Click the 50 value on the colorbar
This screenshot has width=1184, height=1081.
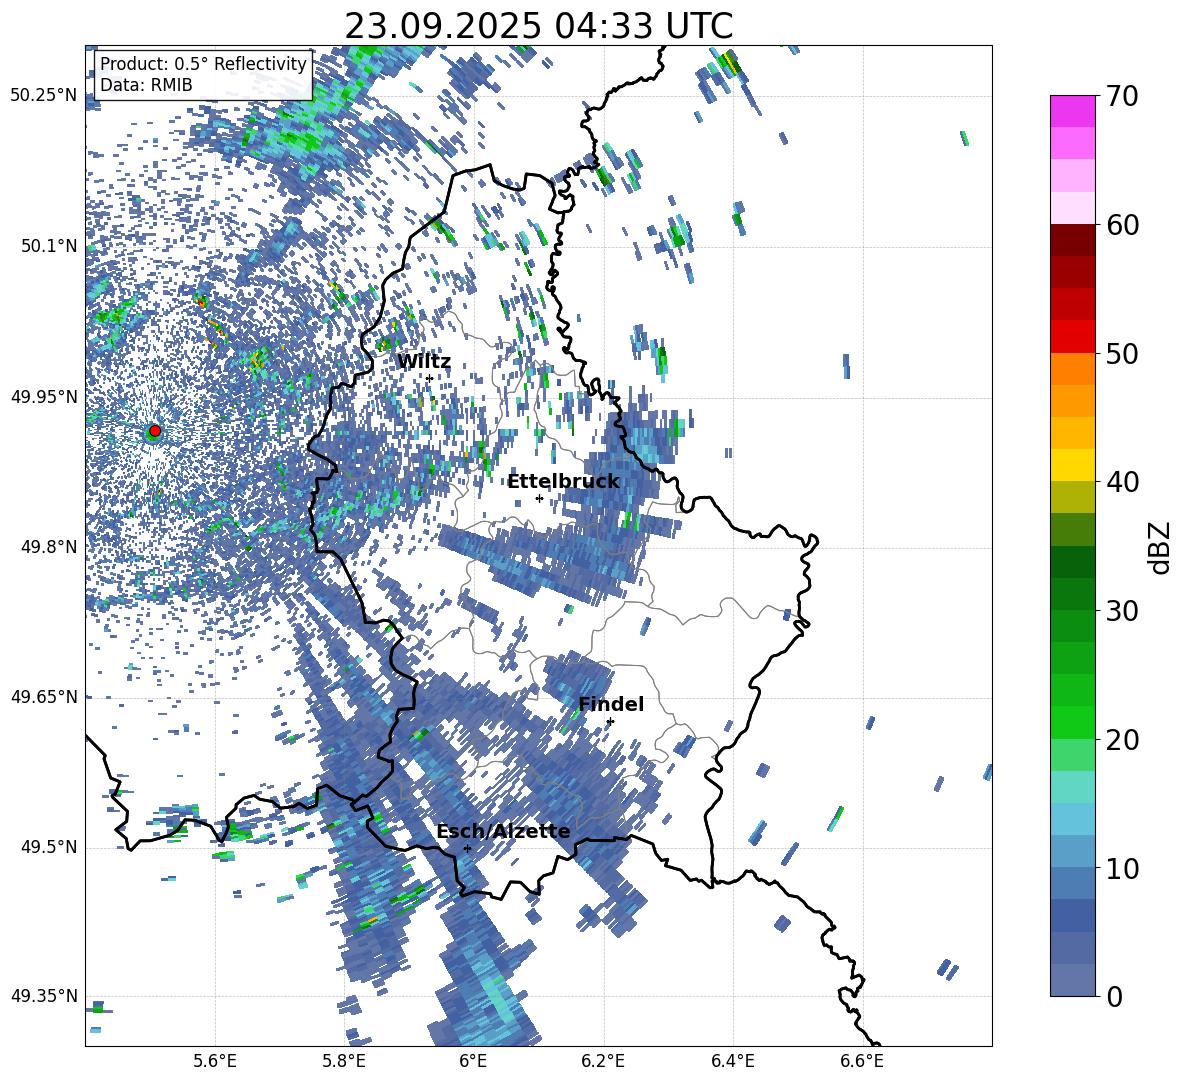click(1122, 354)
